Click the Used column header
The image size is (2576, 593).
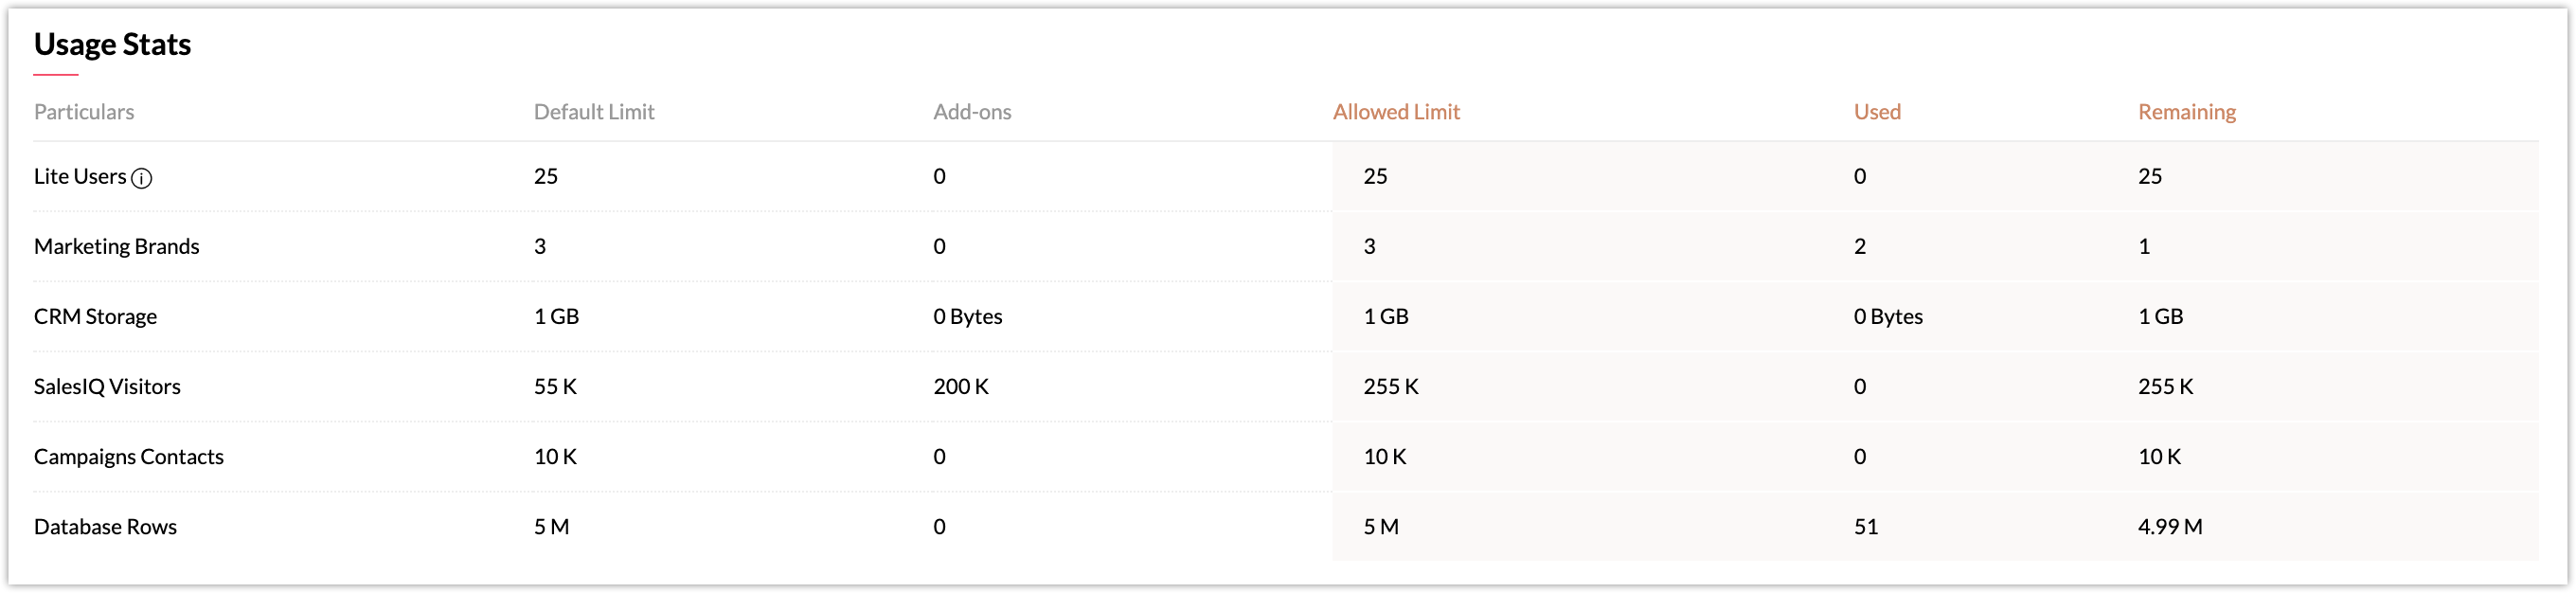coord(1877,112)
